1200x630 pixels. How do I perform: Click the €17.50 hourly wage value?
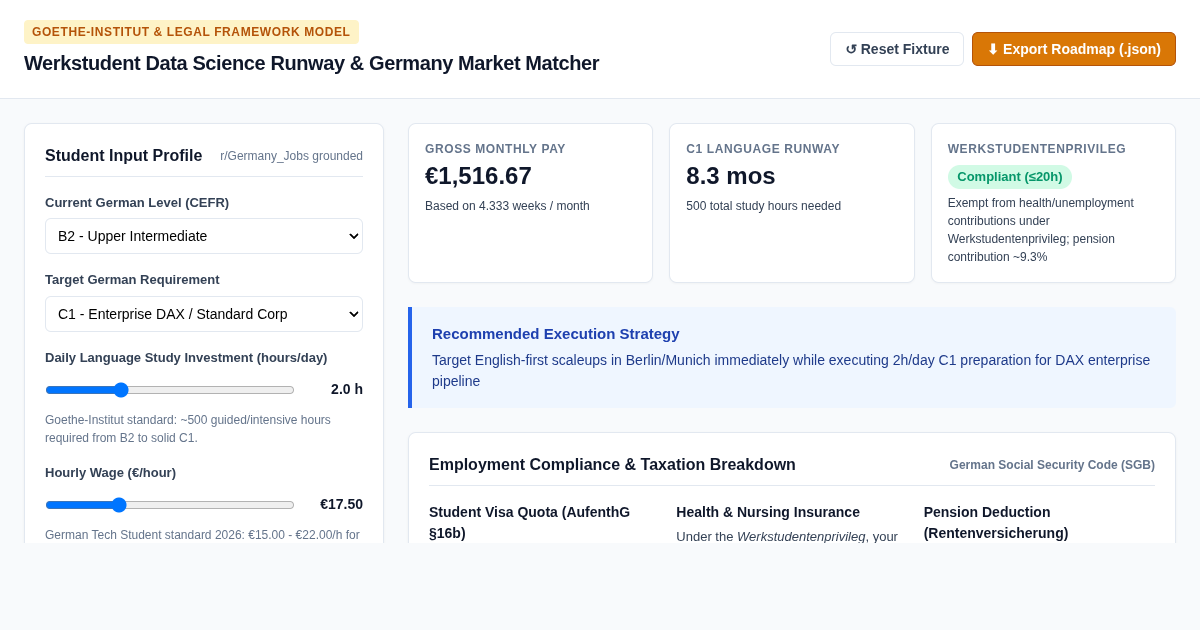coord(341,504)
